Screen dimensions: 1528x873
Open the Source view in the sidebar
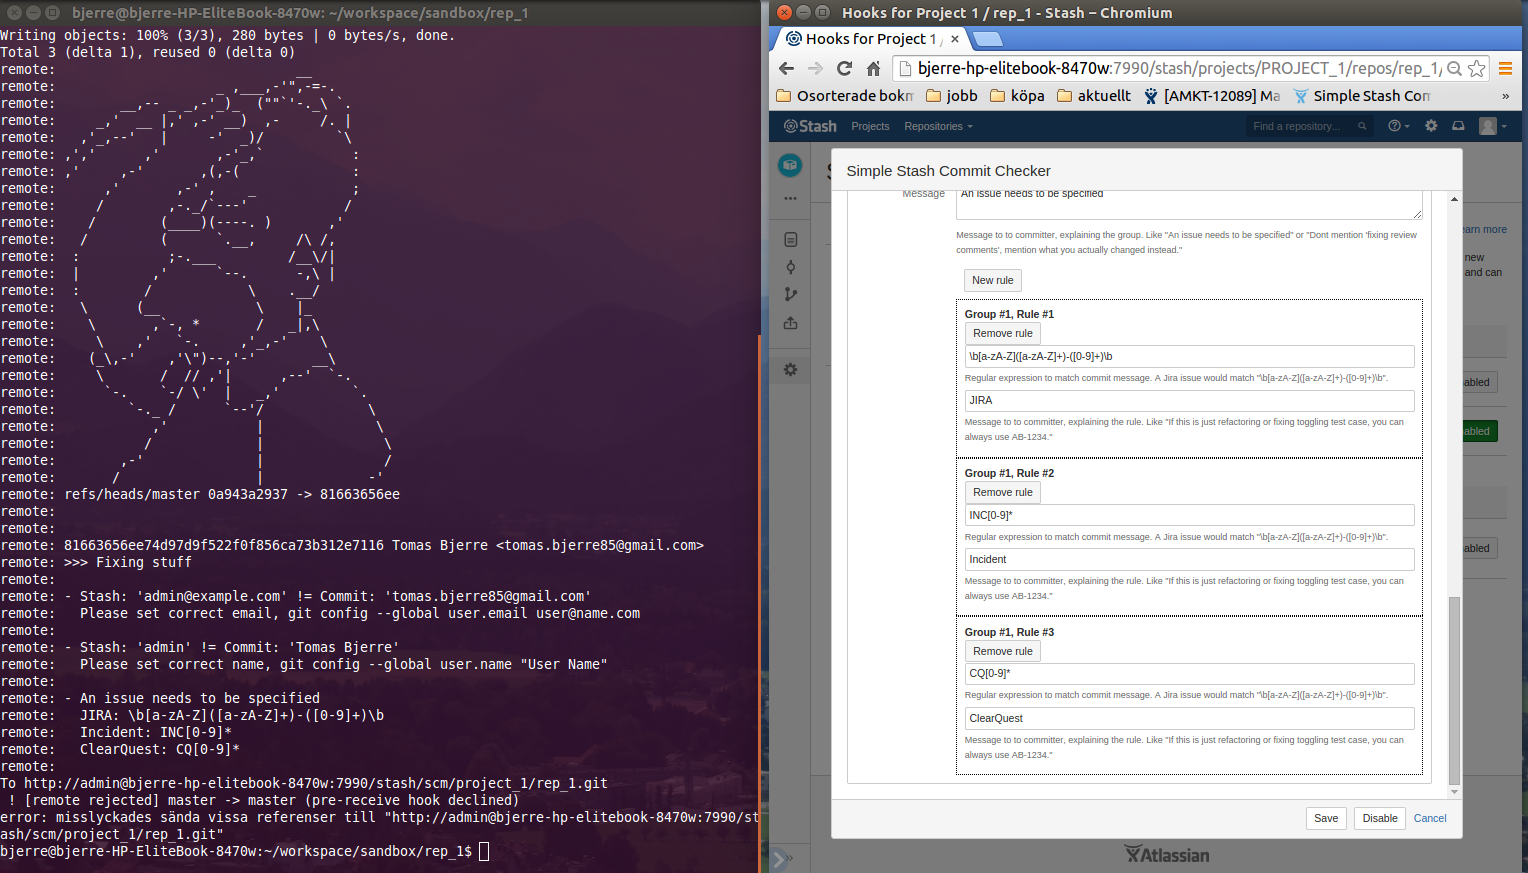click(x=790, y=240)
